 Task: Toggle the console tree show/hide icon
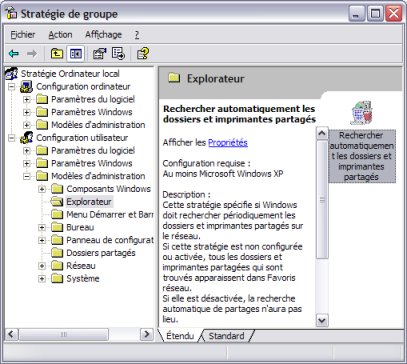75,53
